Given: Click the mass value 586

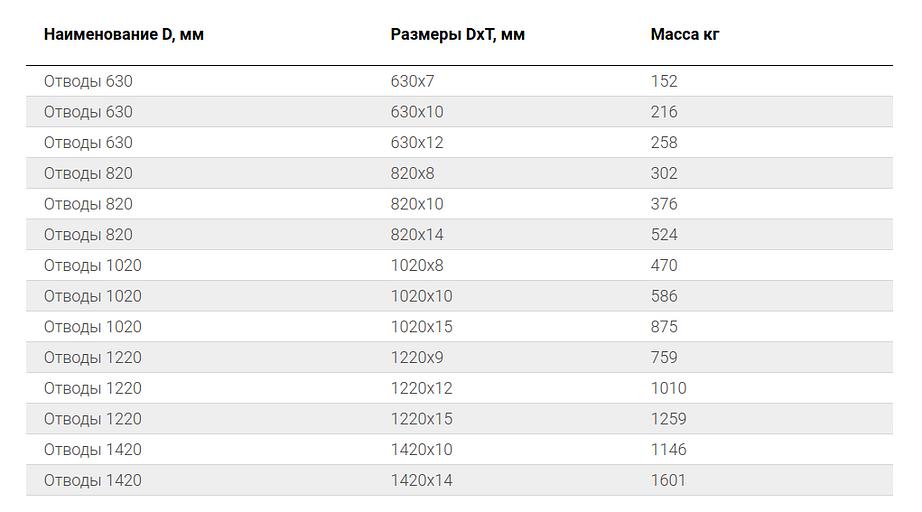Looking at the screenshot, I should (664, 296).
